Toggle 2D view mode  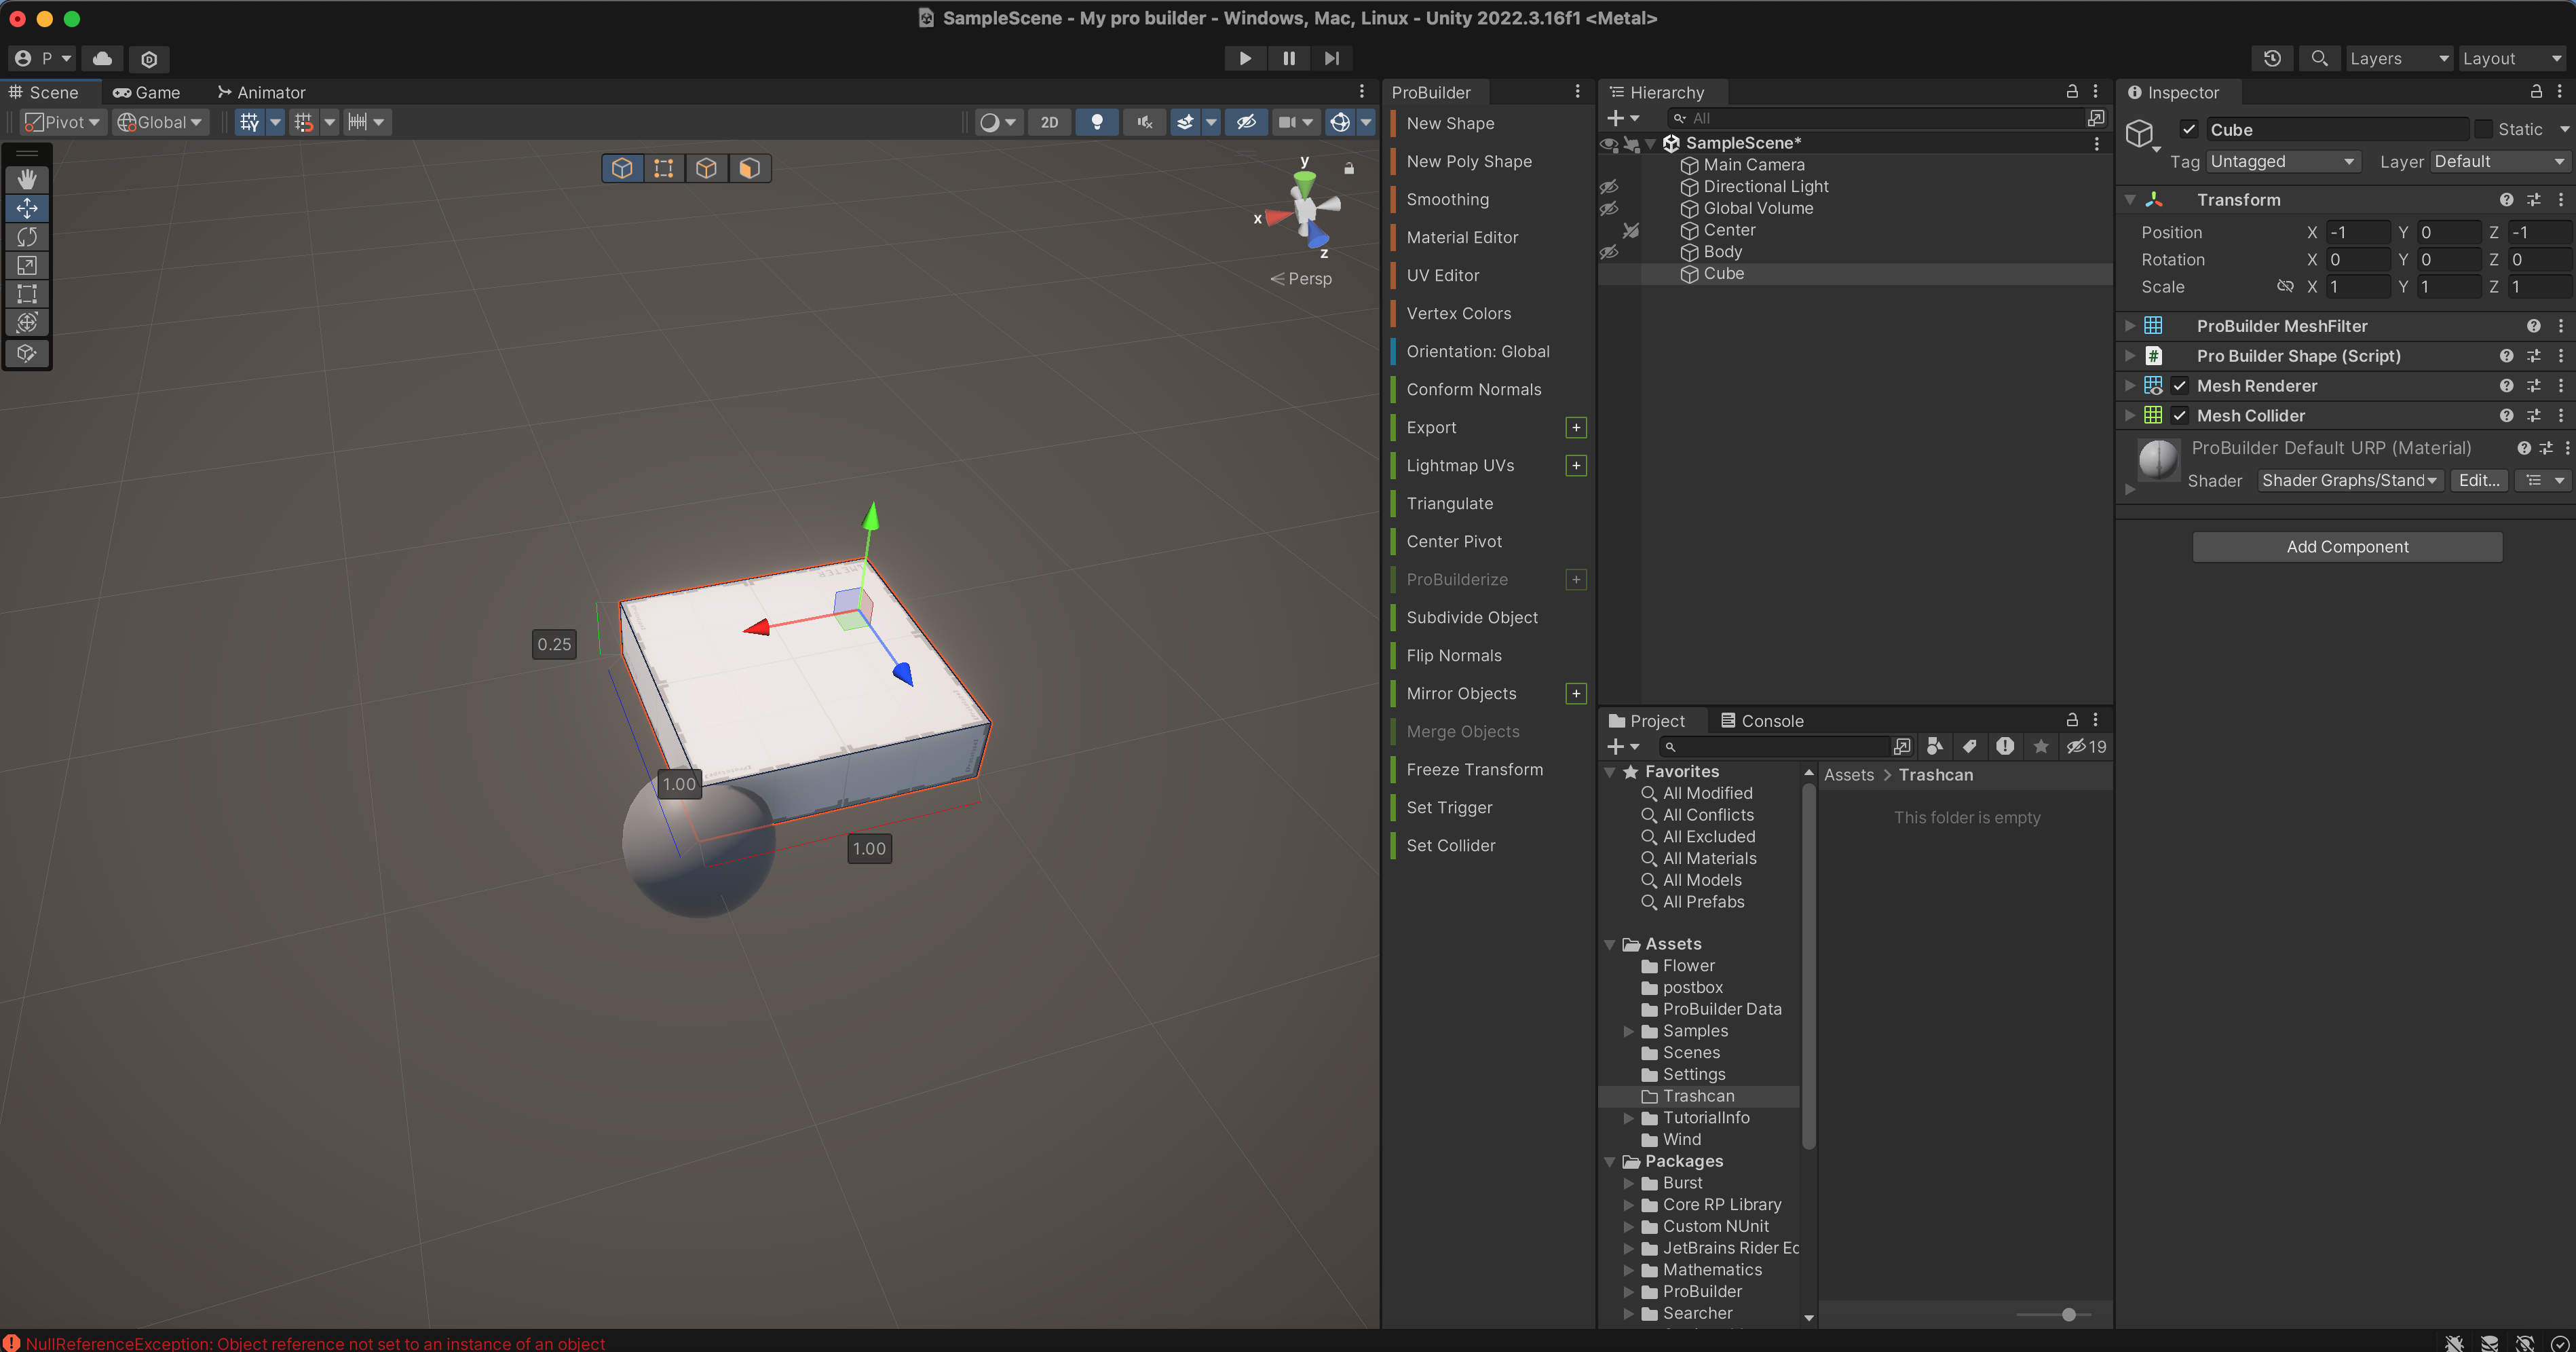[1048, 122]
